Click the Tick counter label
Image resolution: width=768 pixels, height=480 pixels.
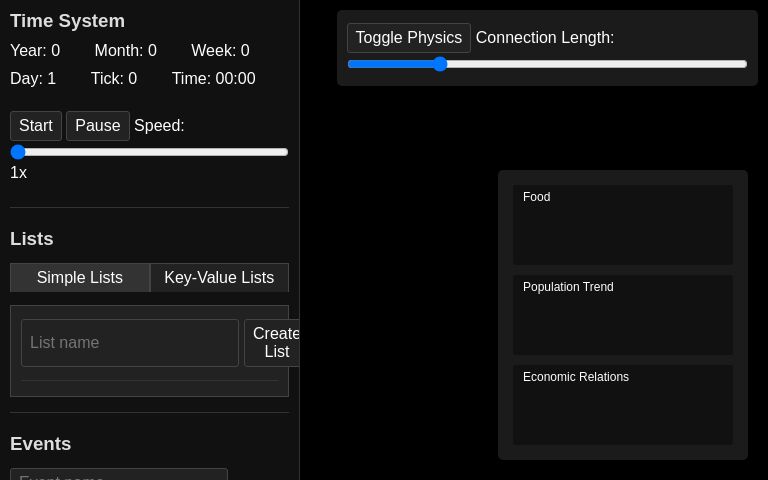point(114,79)
